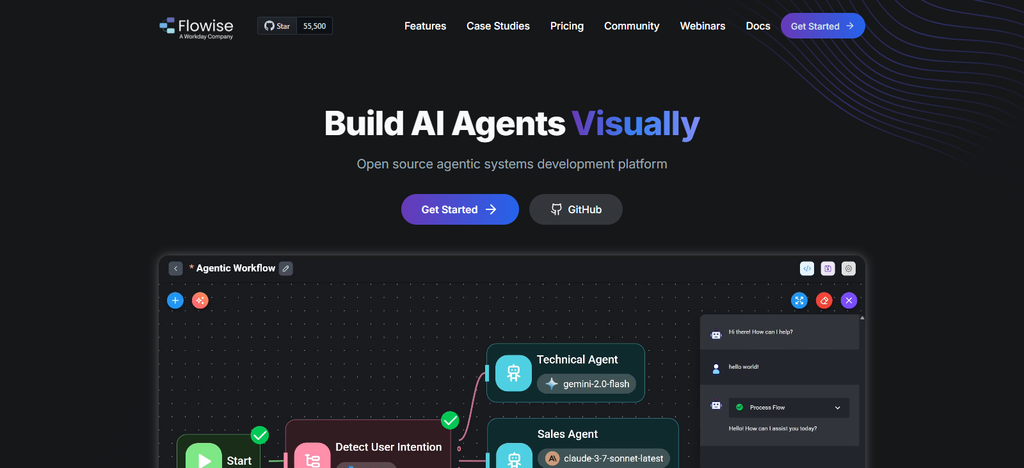Click the green play icon on the Start node

click(204, 458)
